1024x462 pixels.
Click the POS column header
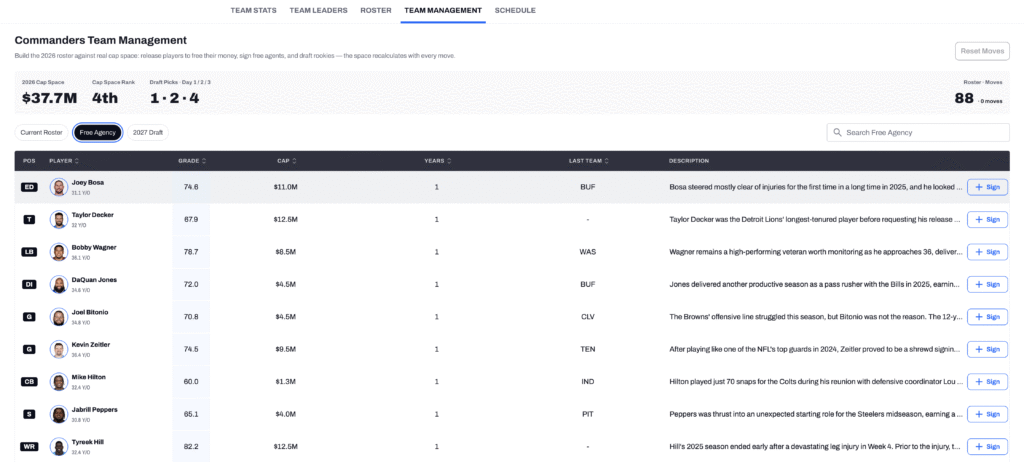29,161
